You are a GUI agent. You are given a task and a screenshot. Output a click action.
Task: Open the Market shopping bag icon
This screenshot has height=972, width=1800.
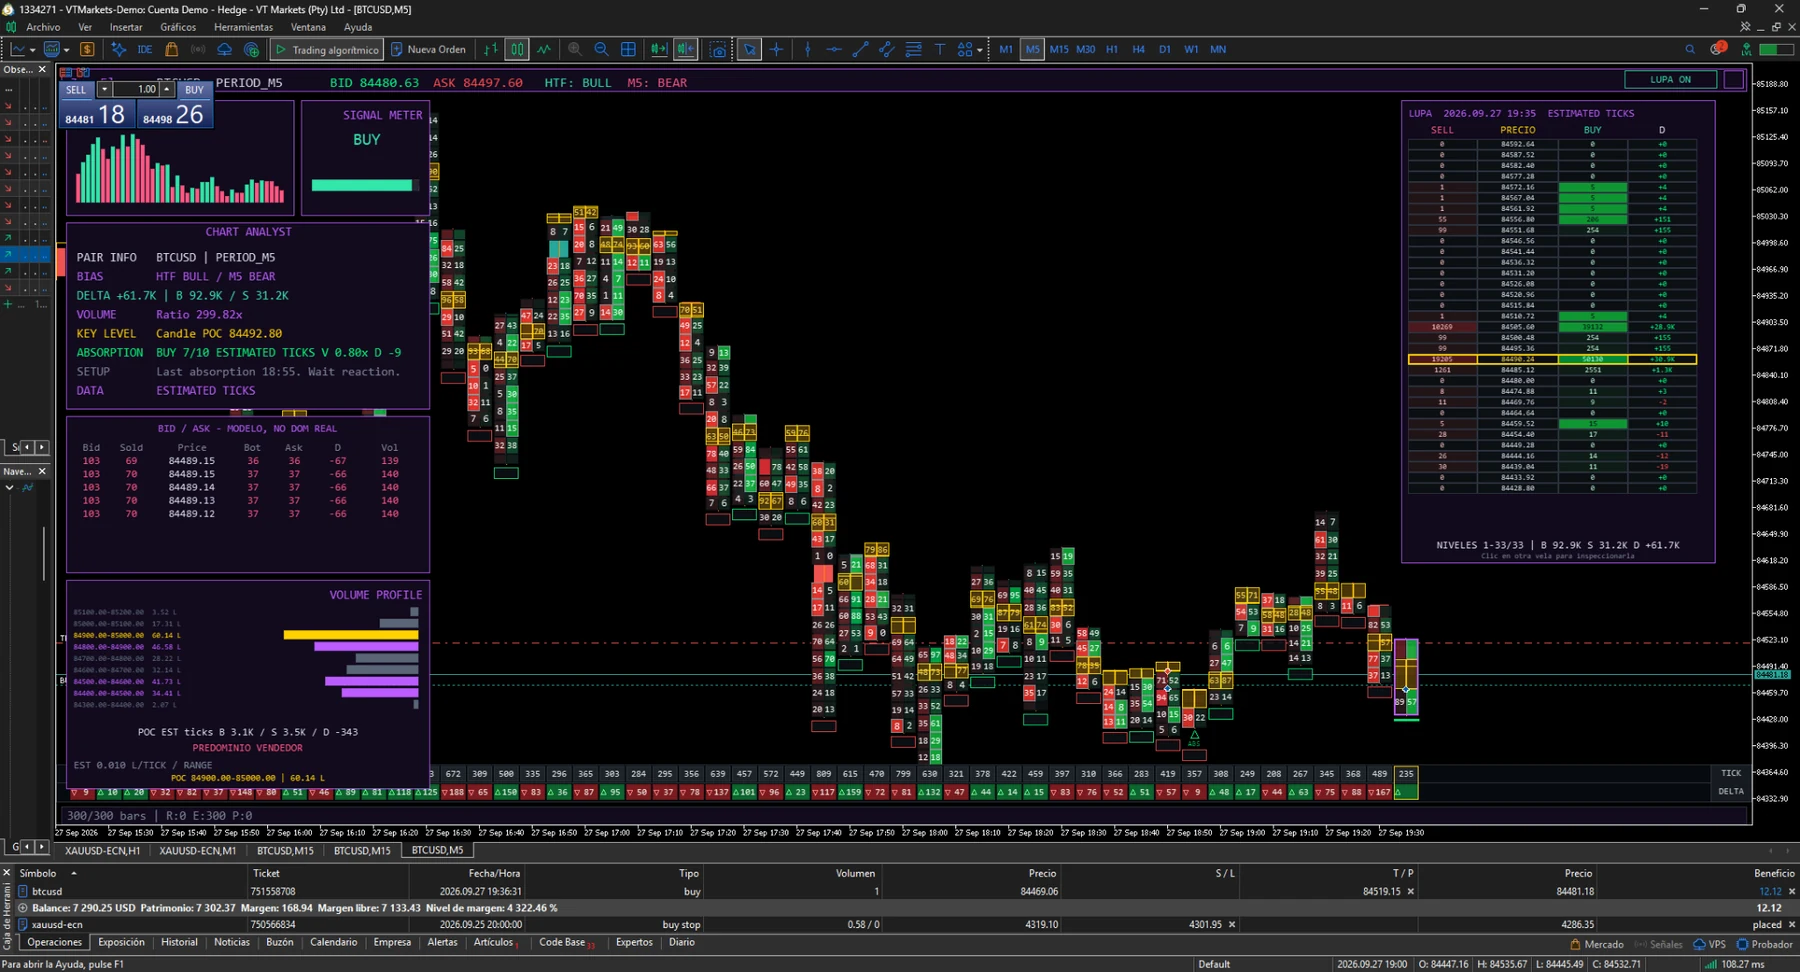171,49
